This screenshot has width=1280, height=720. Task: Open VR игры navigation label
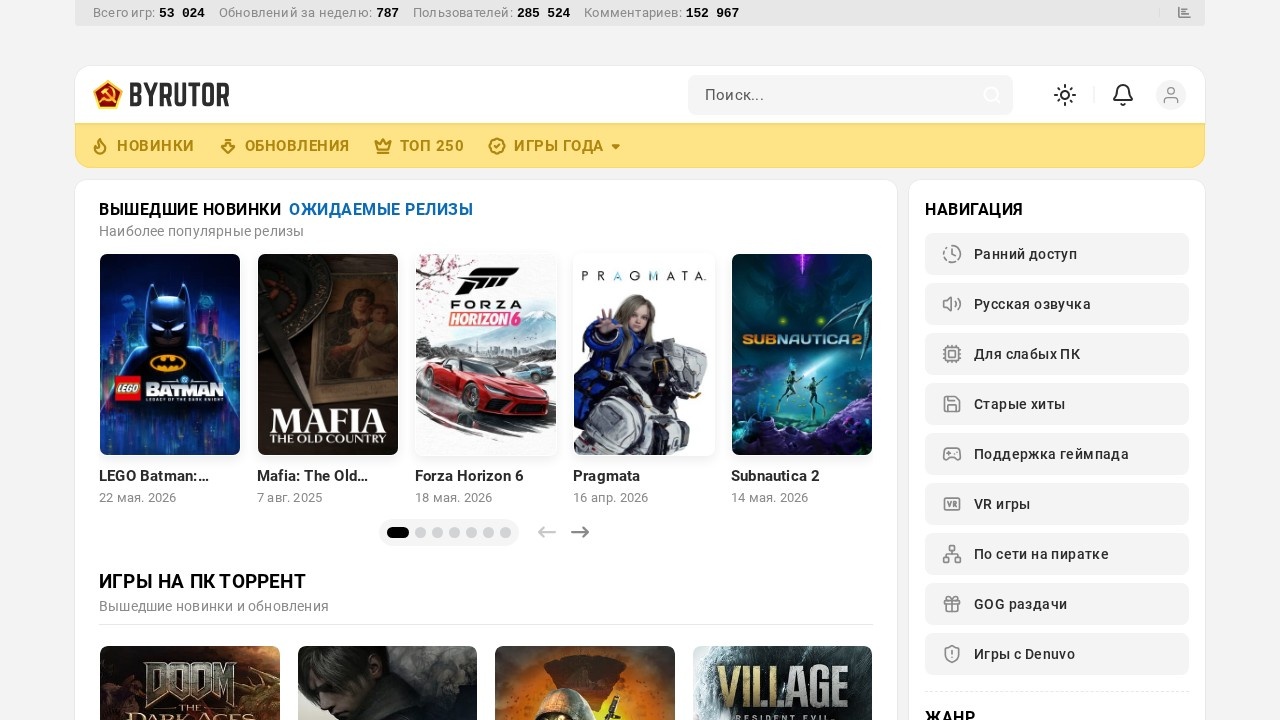coord(1002,504)
